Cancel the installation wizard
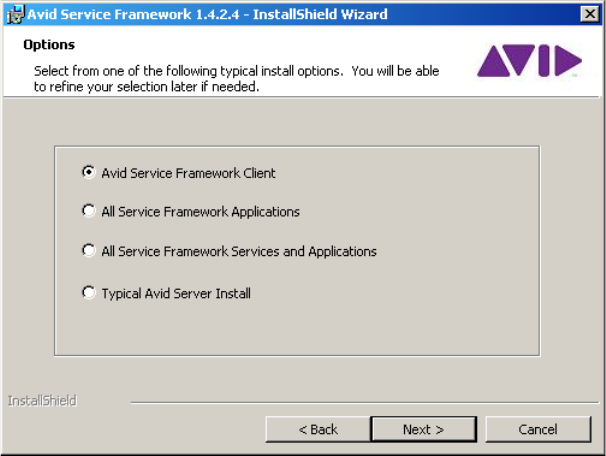The height and width of the screenshot is (456, 606). pyautogui.click(x=537, y=429)
